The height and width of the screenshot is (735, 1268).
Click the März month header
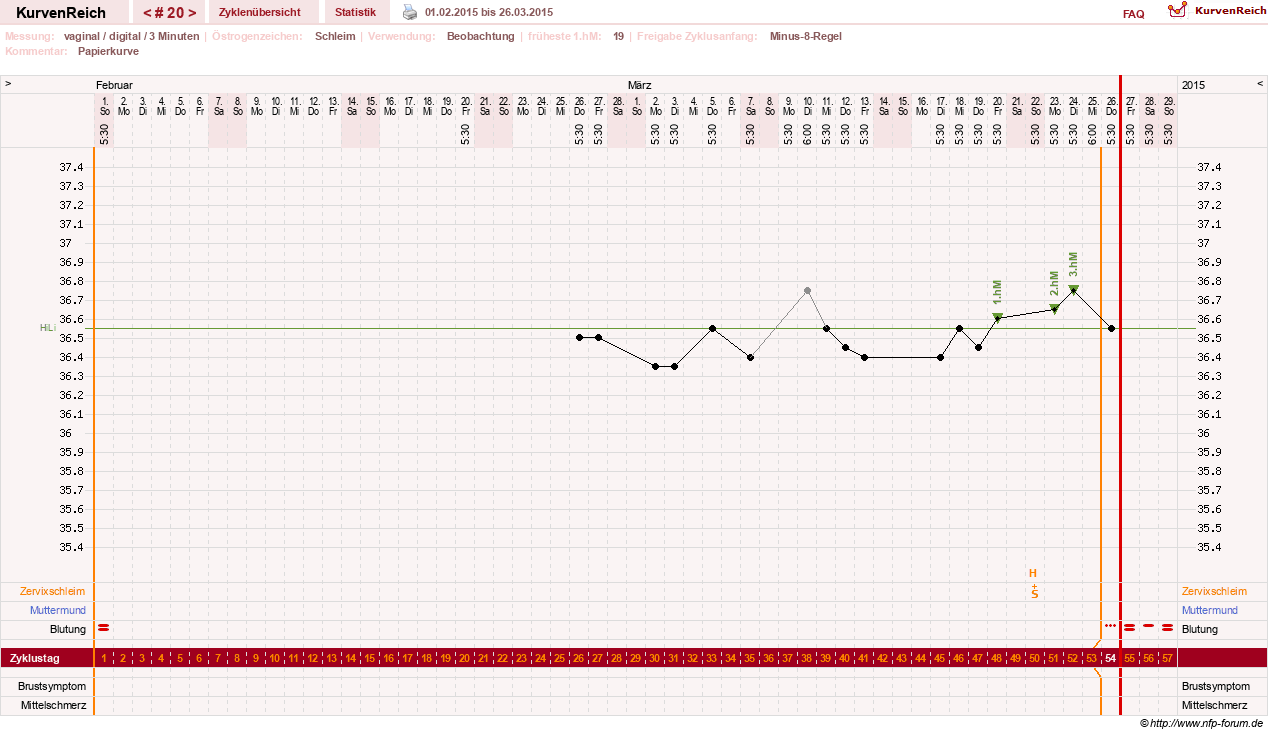639,85
